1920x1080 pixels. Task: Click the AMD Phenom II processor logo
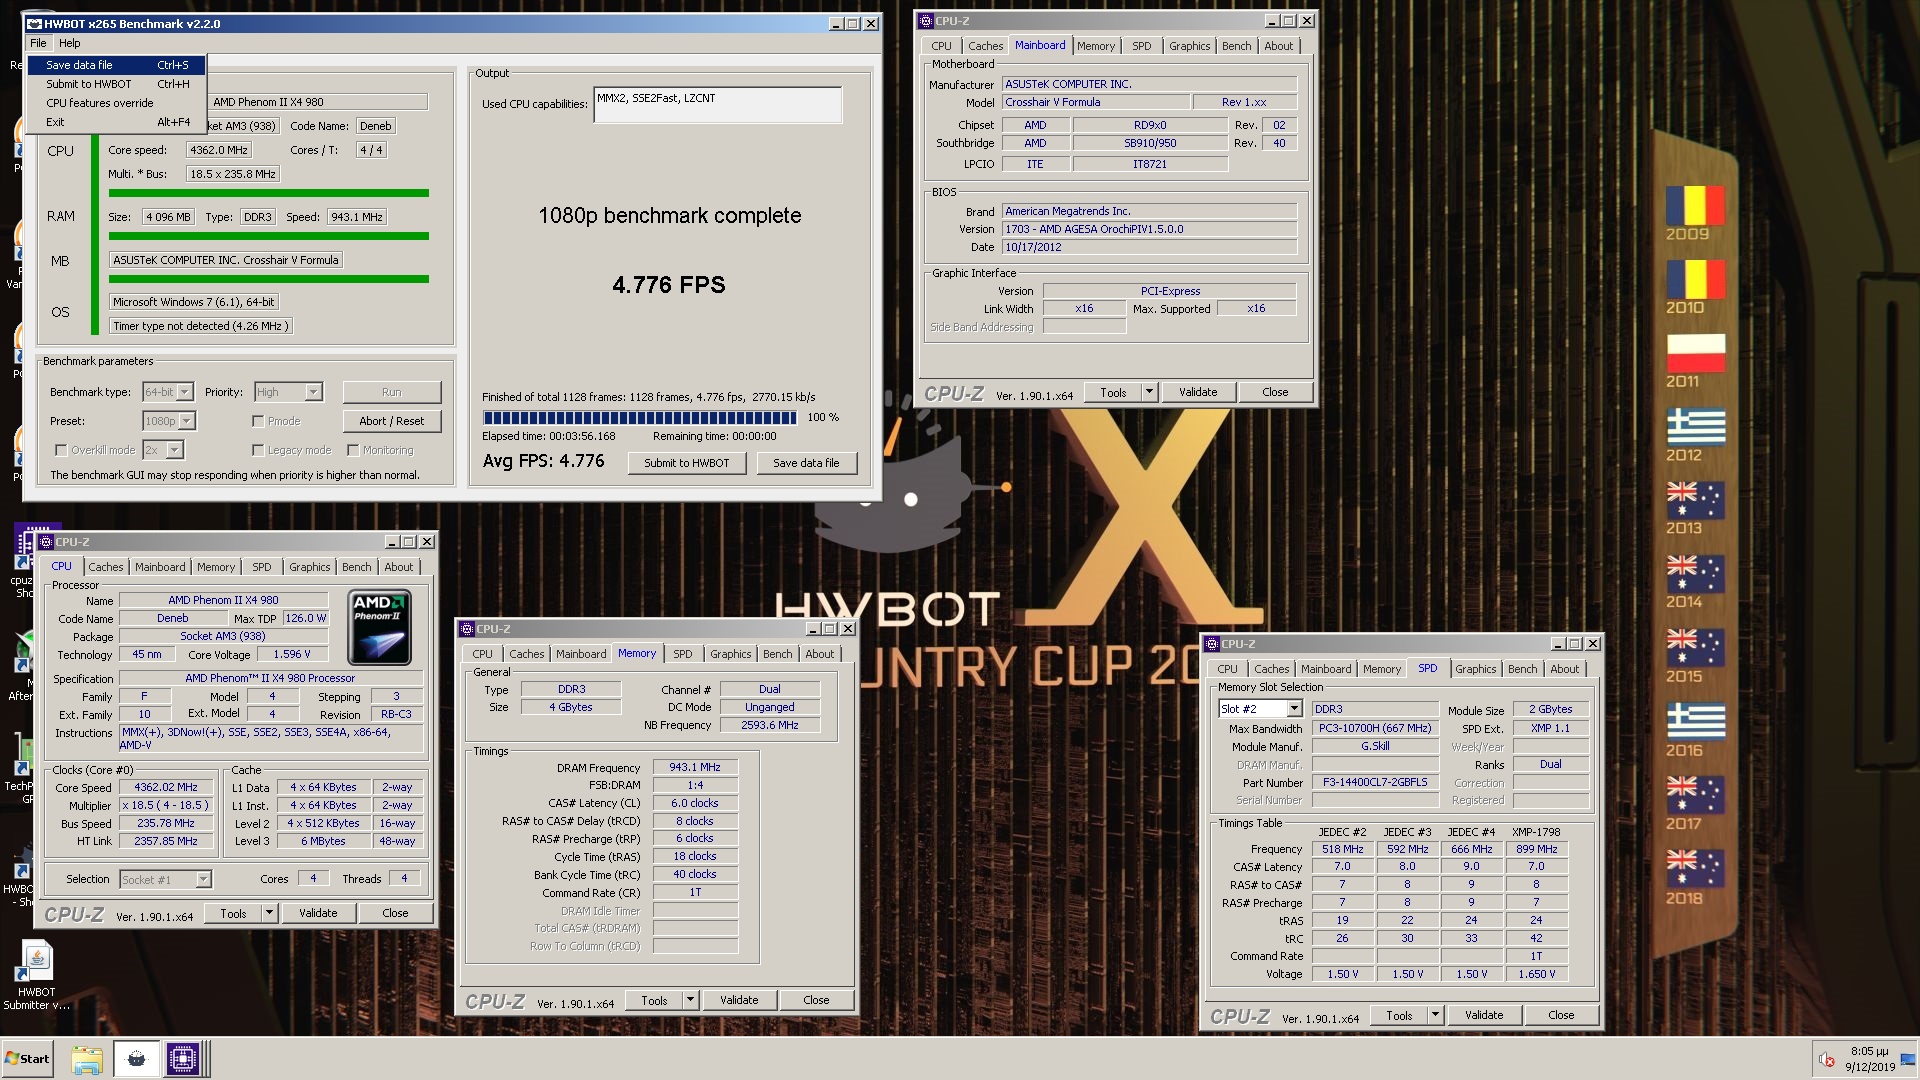[380, 628]
